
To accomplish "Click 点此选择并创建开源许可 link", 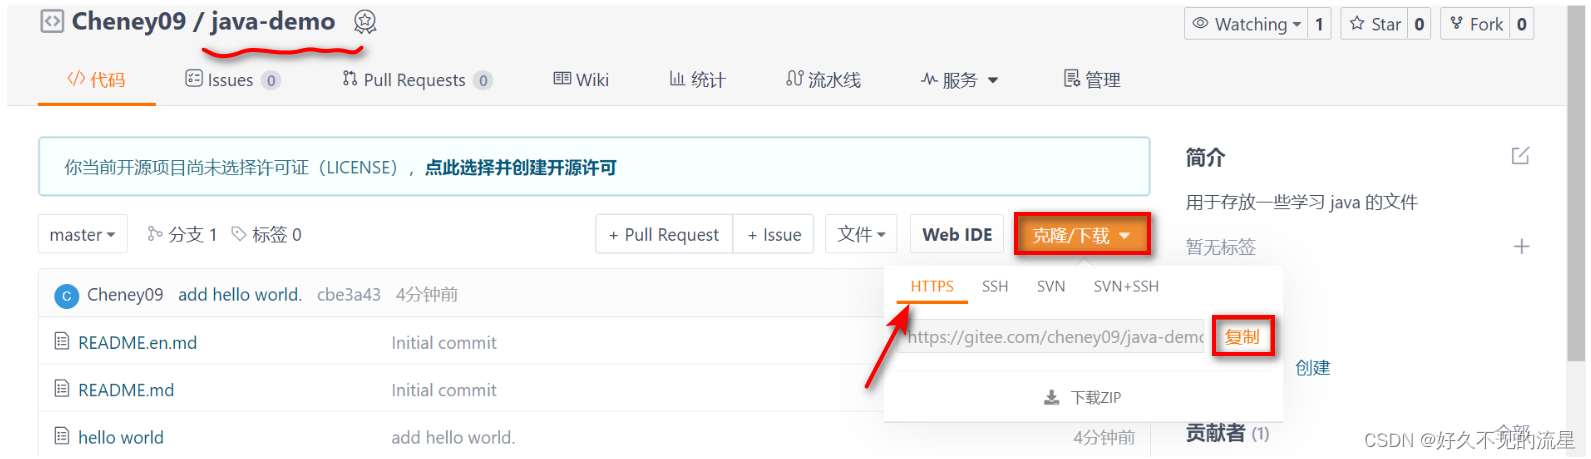I will [x=521, y=167].
